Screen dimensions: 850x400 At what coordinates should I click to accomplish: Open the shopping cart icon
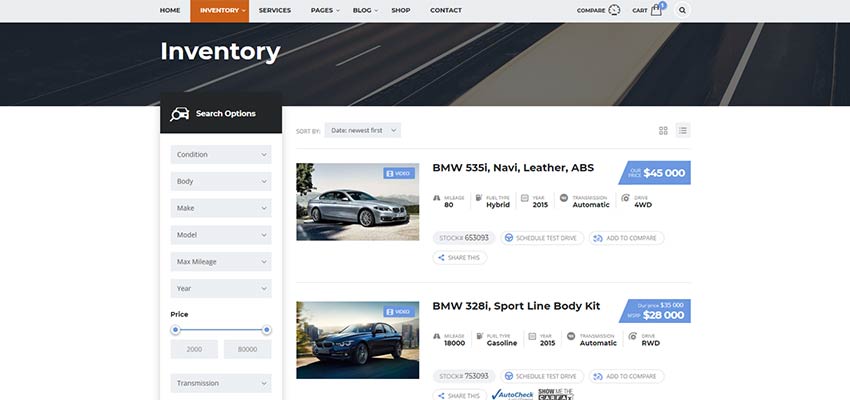click(x=657, y=9)
